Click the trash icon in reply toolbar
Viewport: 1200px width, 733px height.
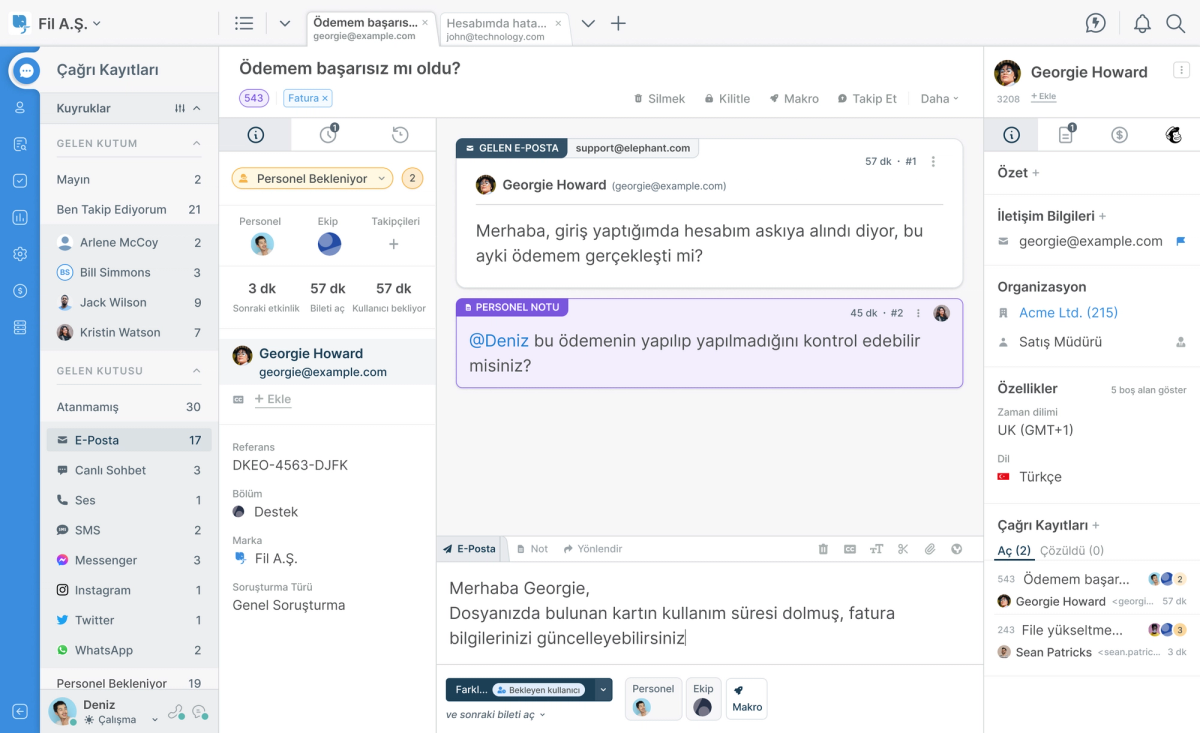pos(823,549)
